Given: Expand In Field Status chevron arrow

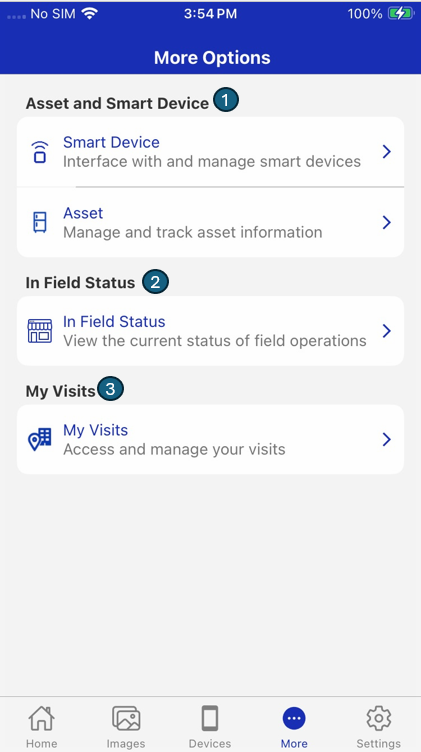Looking at the screenshot, I should point(387,331).
